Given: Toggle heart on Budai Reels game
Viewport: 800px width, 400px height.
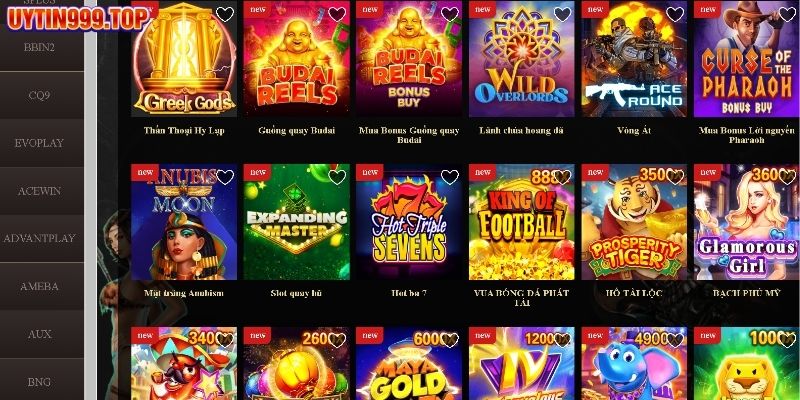Looking at the screenshot, I should point(337,14).
